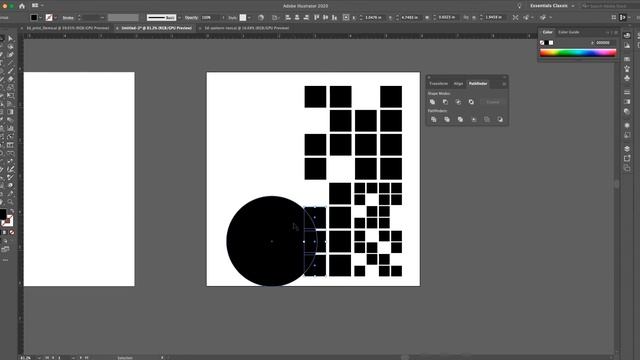Click the Minus Back pathfinder icon
This screenshot has width=640, height=360.
(500, 119)
